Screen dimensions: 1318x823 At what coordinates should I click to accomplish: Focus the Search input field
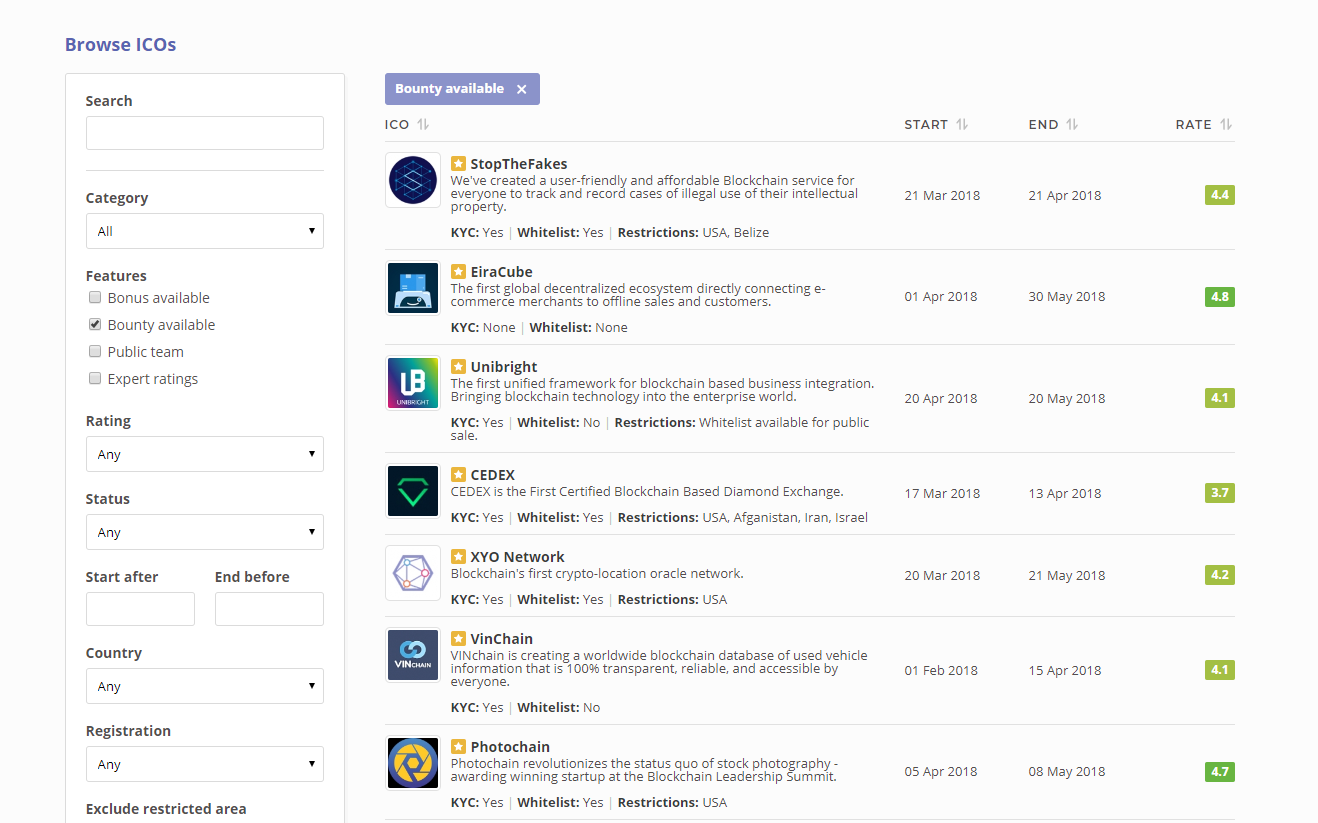(x=205, y=133)
